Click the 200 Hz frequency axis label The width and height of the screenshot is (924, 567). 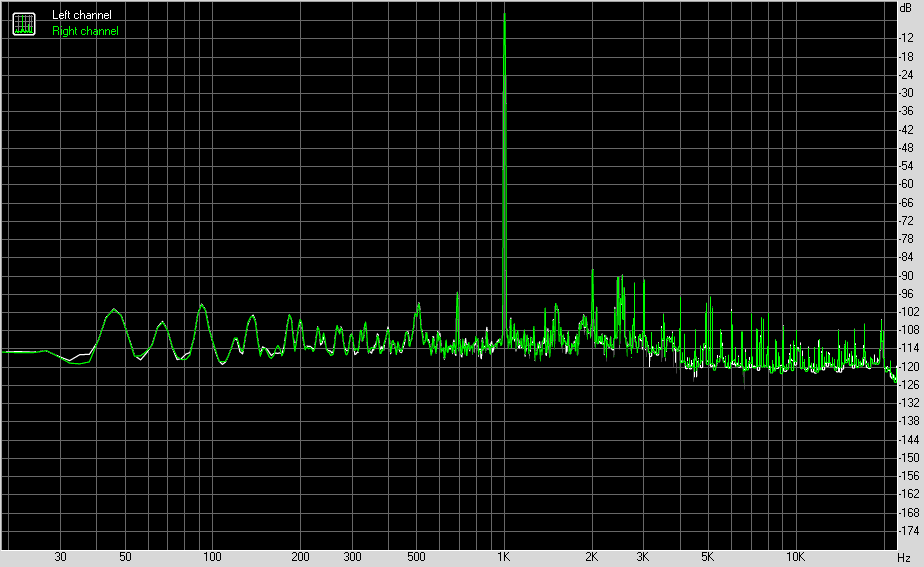click(x=300, y=557)
